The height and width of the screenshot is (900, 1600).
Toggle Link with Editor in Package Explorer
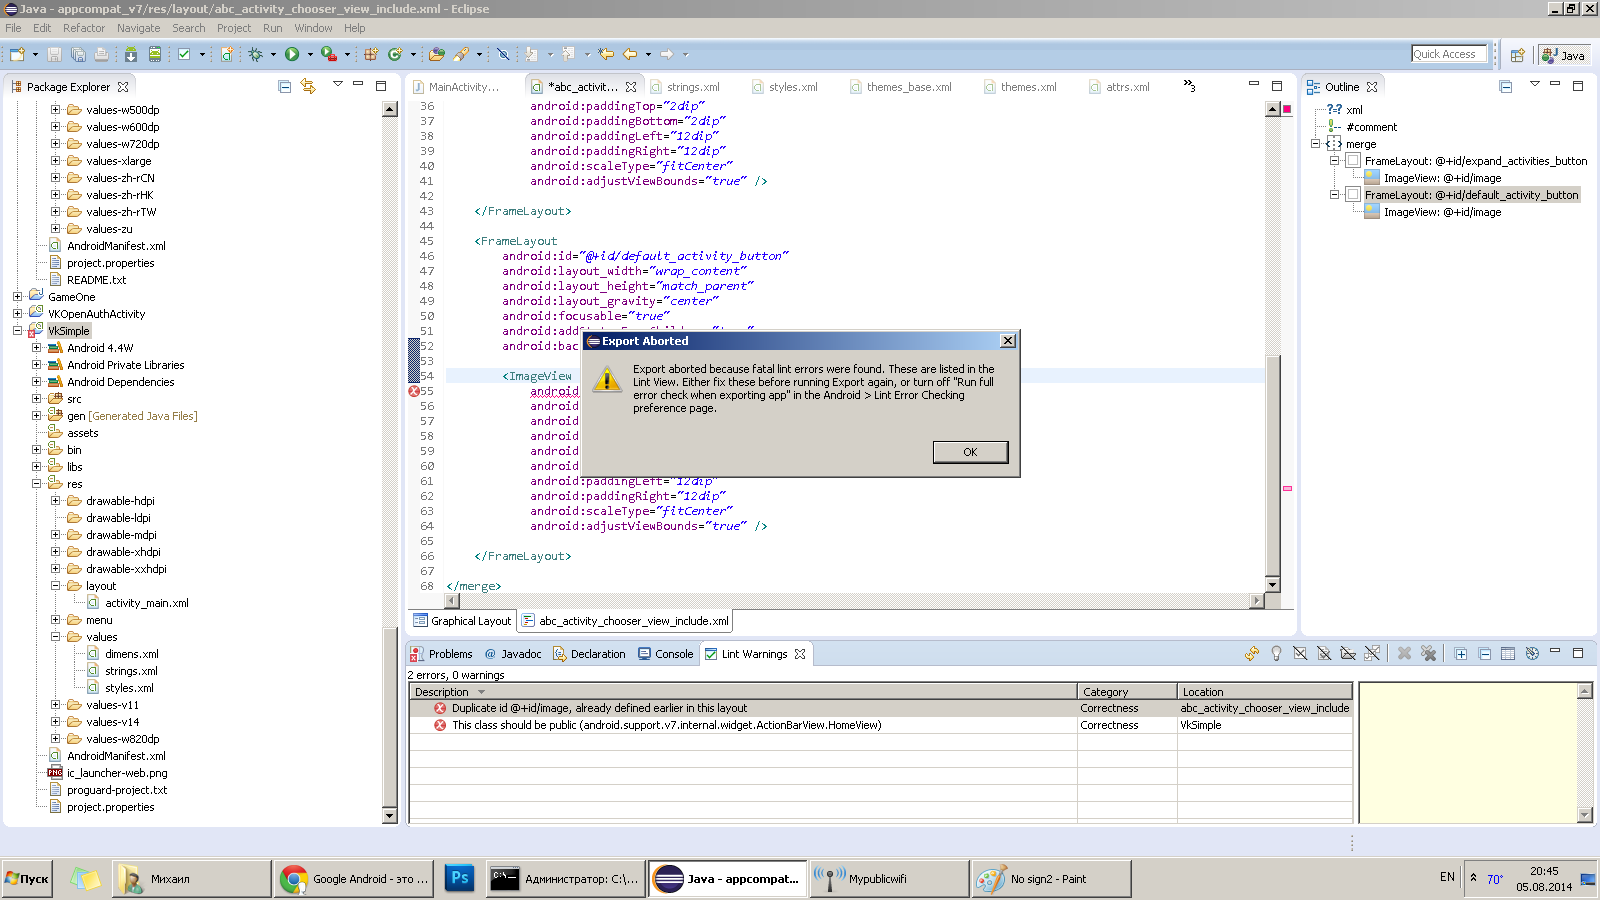click(308, 87)
